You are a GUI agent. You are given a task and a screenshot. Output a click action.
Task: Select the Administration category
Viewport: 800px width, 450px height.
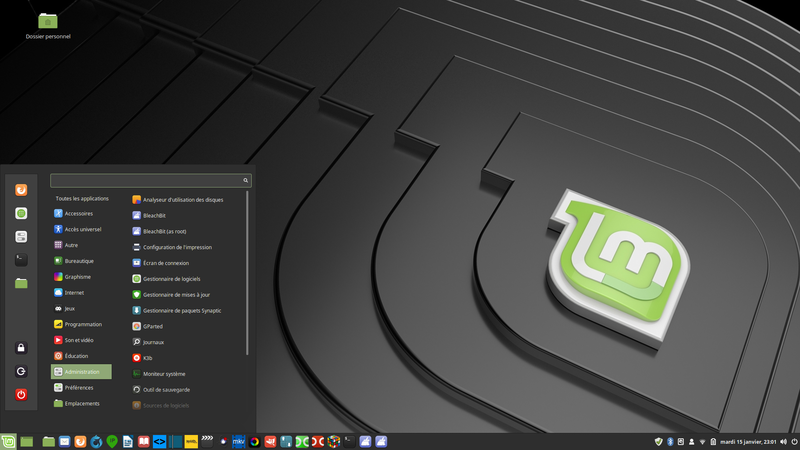click(82, 372)
